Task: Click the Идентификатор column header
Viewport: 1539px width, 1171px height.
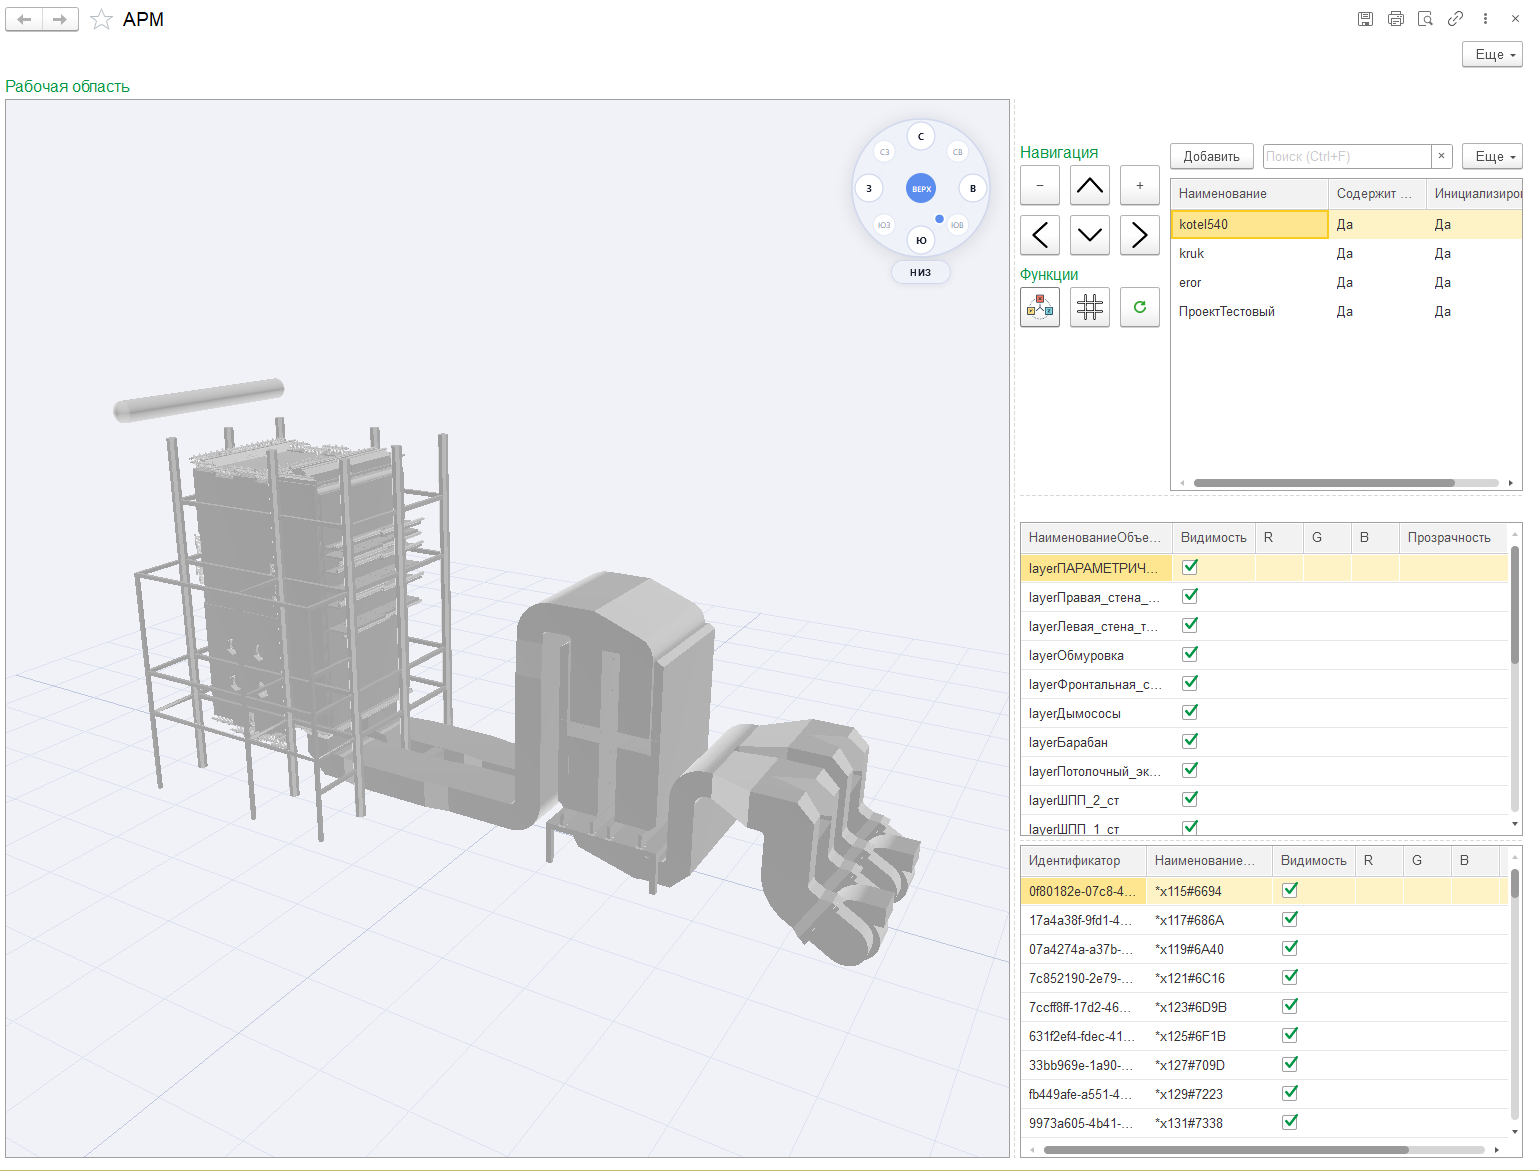Action: (1083, 861)
